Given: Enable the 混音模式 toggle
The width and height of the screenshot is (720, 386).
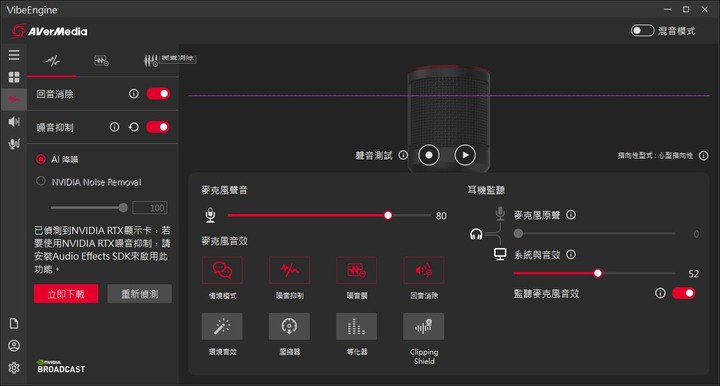Looking at the screenshot, I should click(x=642, y=31).
